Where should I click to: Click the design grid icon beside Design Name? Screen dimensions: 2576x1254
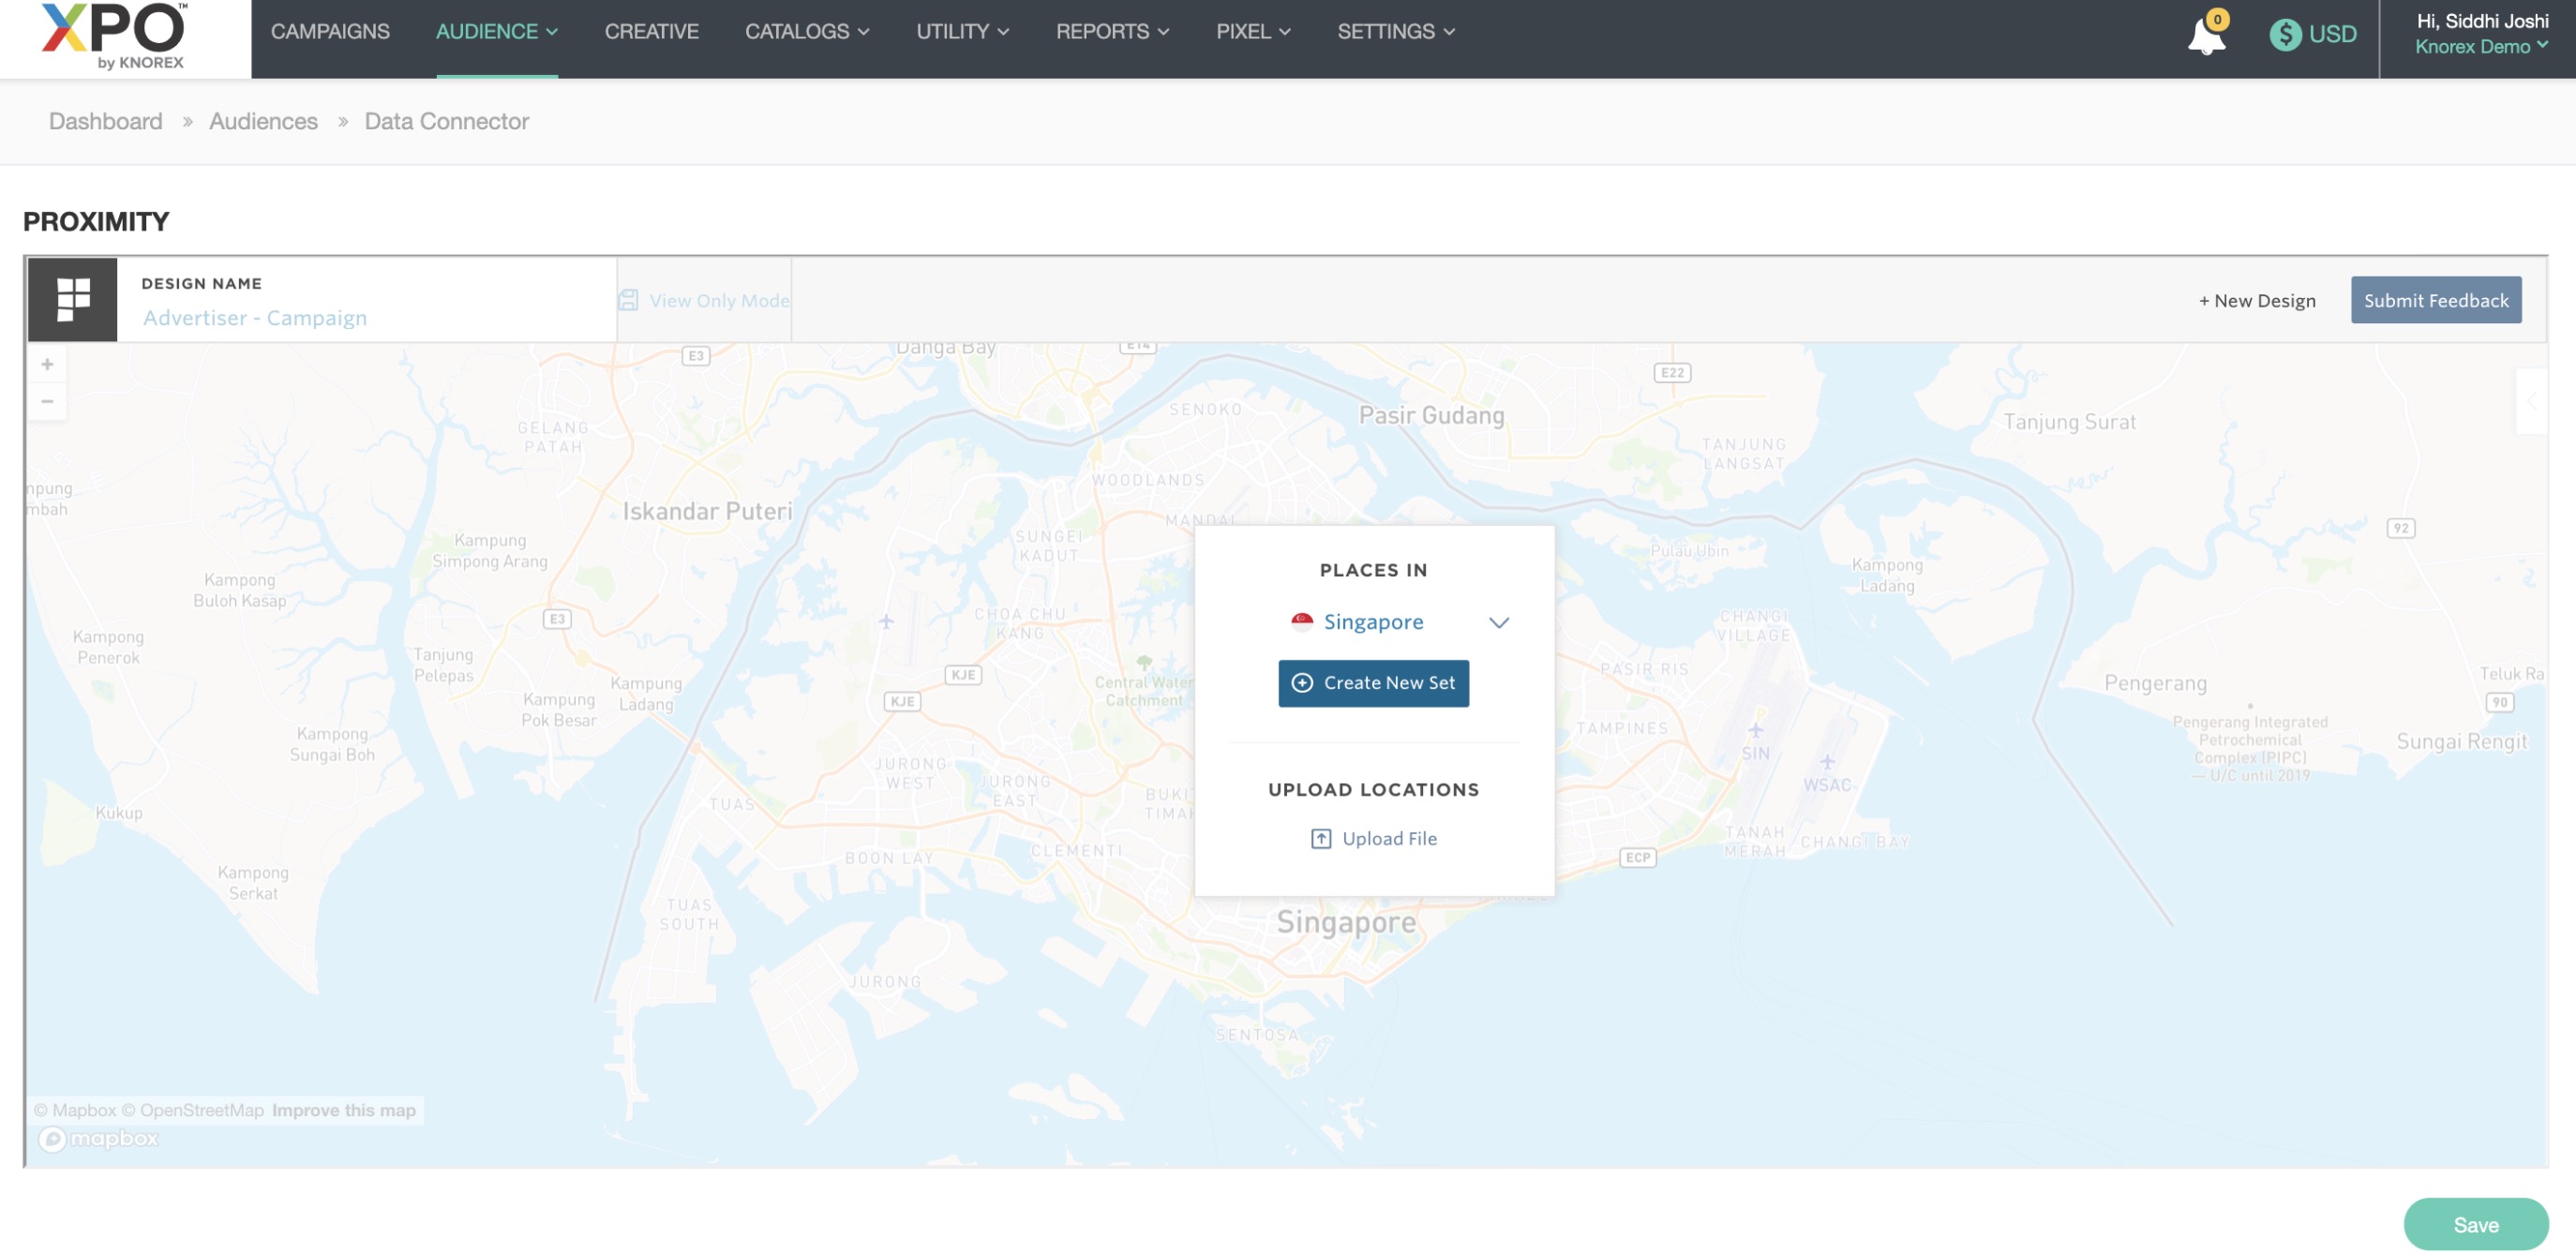pos(72,300)
